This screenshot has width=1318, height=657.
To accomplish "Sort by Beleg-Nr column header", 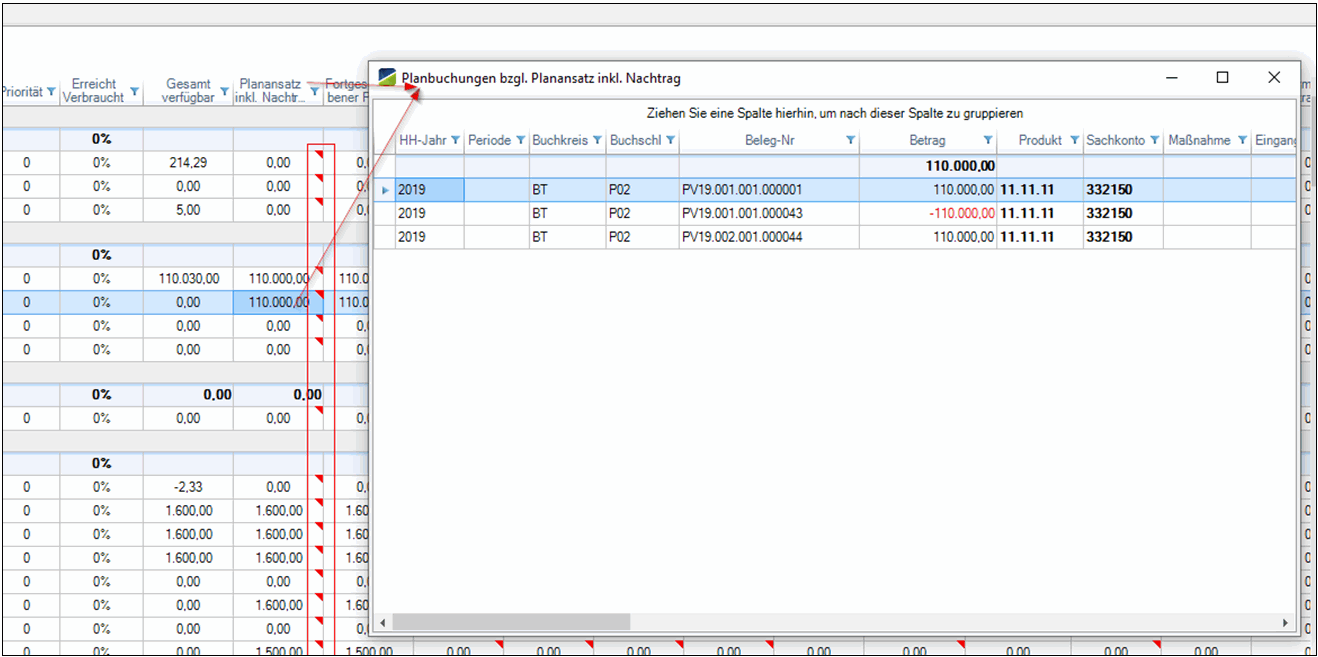I will pyautogui.click(x=768, y=141).
